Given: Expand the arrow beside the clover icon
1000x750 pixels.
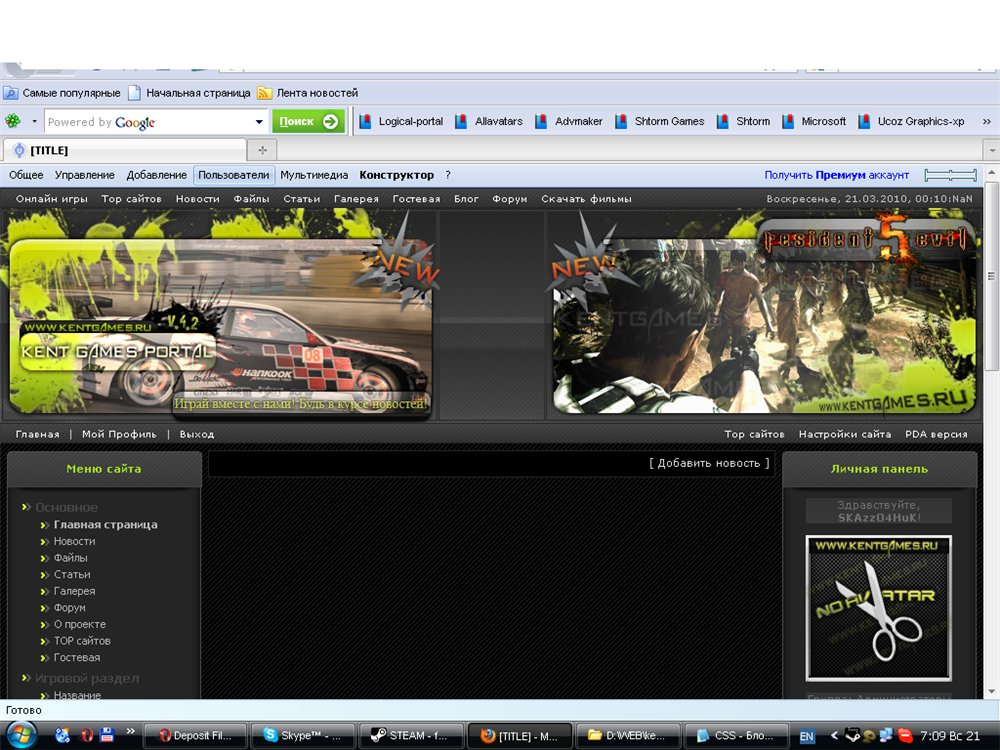Looking at the screenshot, I should [x=34, y=121].
